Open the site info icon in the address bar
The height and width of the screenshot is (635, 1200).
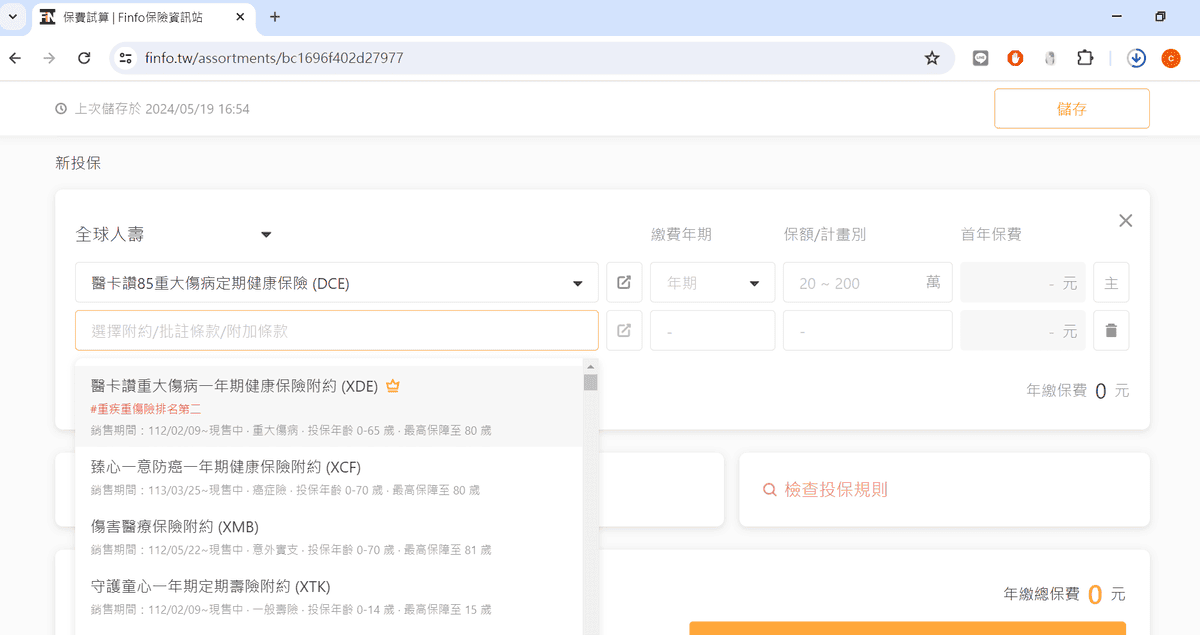pos(125,58)
